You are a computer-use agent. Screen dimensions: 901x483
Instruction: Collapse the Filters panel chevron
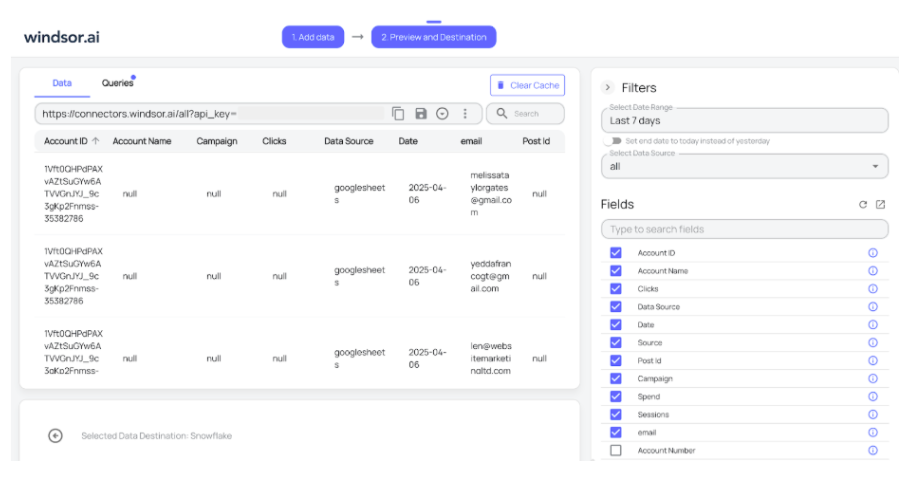click(607, 88)
